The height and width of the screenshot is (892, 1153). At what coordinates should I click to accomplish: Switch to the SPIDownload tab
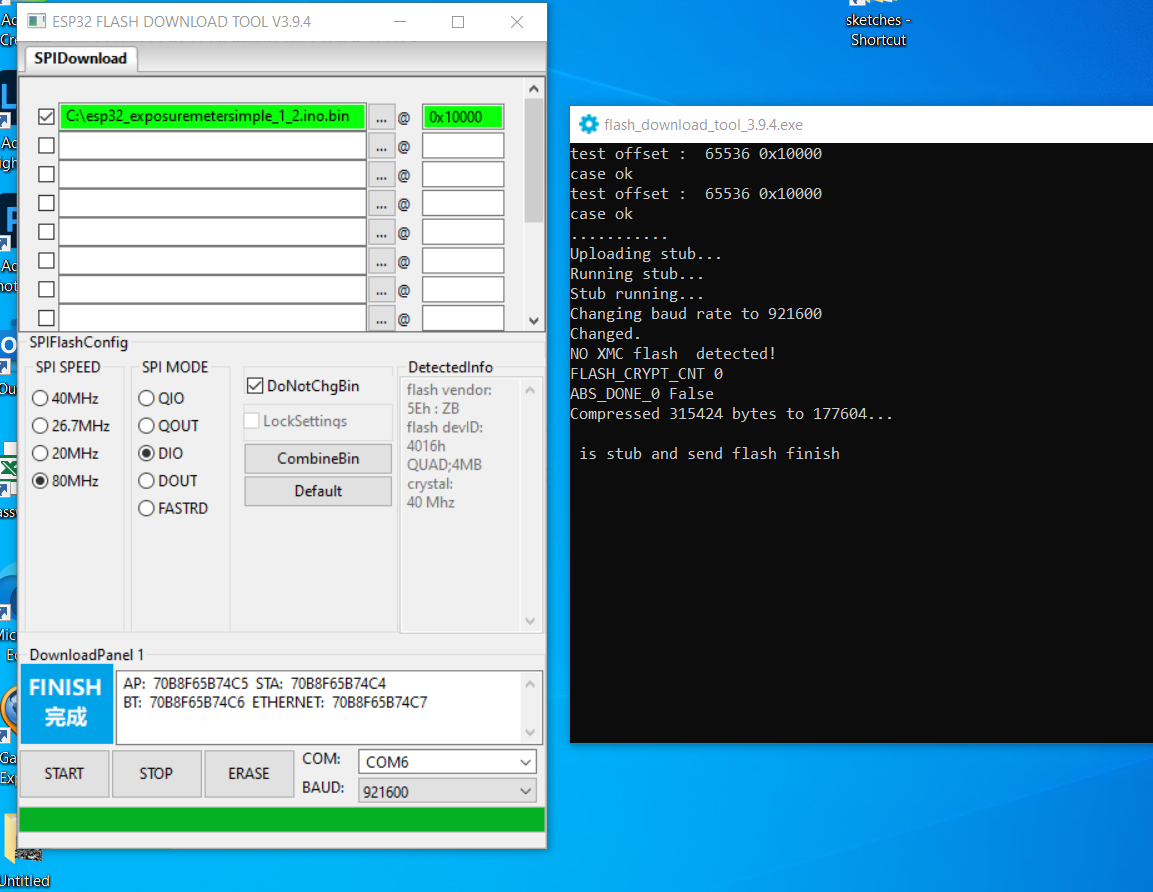[80, 58]
